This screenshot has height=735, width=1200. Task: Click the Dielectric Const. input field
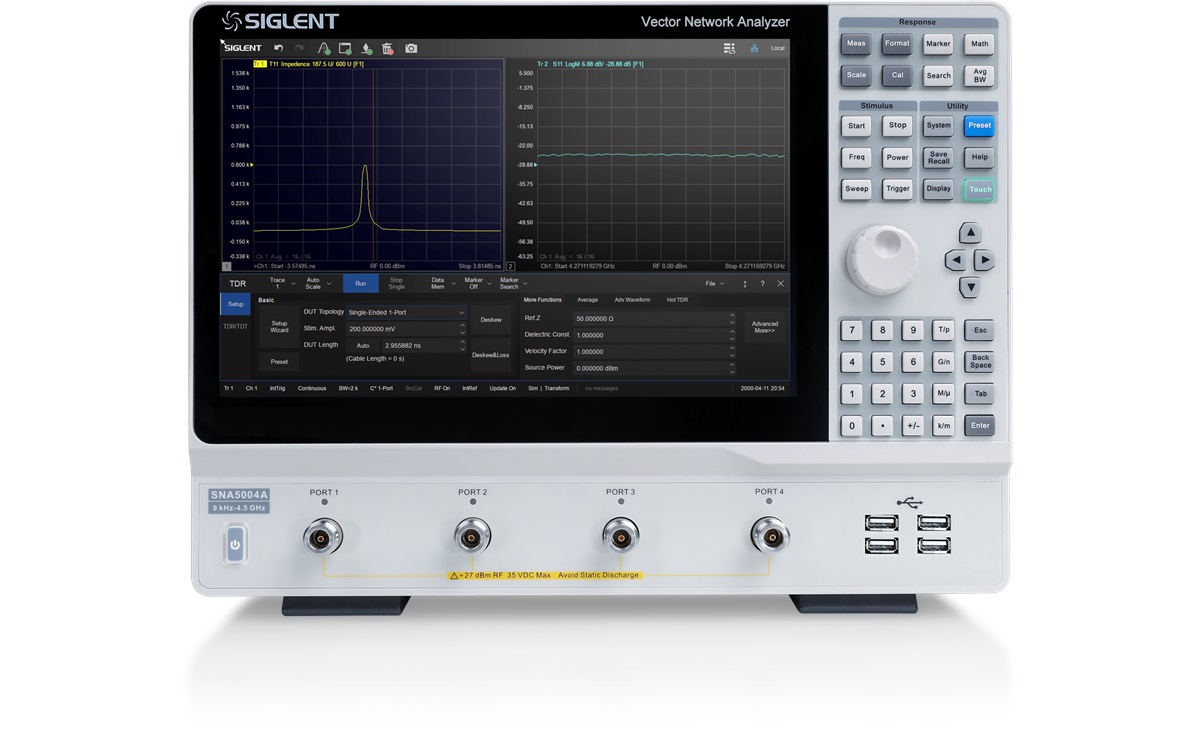point(654,335)
